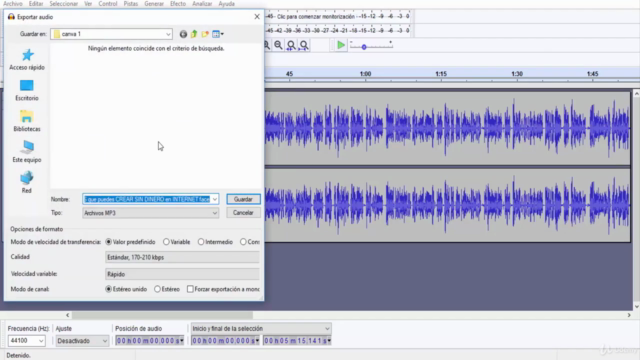The height and width of the screenshot is (360, 640).
Task: Open the Efecto menu
Action: click(178, 4)
